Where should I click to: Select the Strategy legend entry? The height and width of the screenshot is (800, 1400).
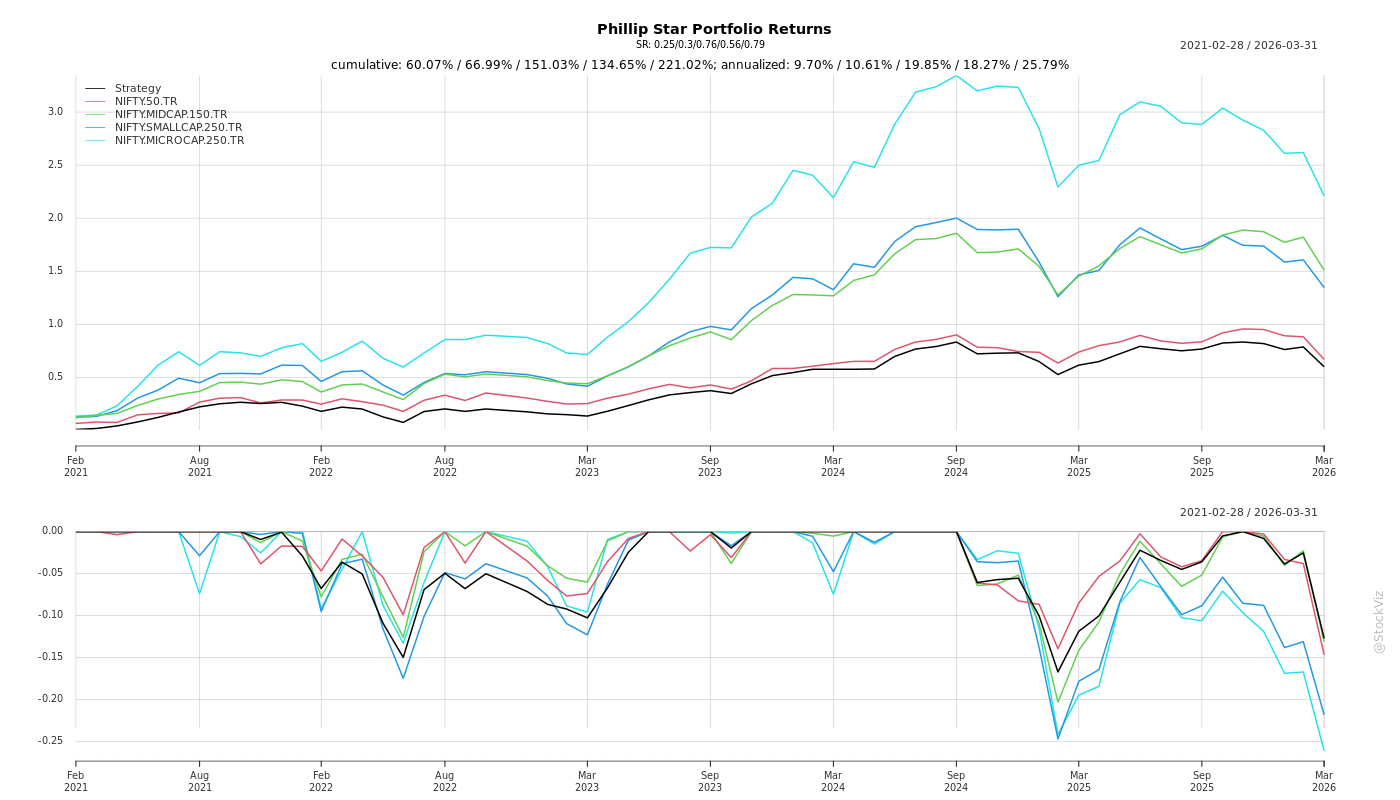tap(138, 89)
